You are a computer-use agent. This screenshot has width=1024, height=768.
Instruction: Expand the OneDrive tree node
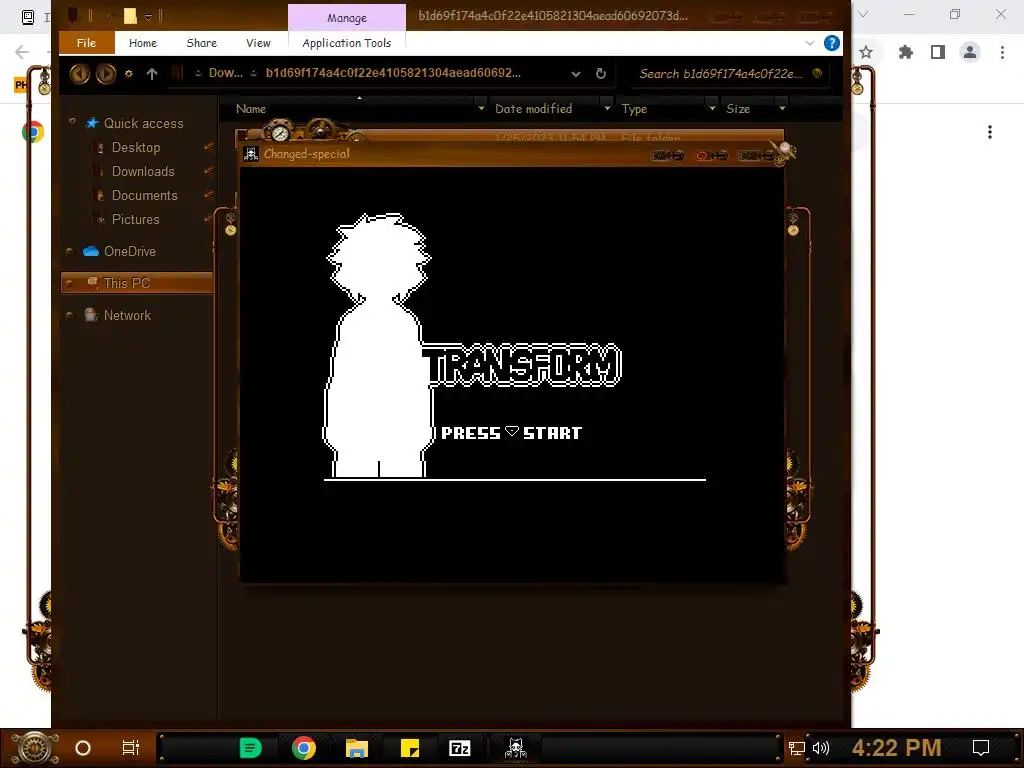pyautogui.click(x=69, y=251)
